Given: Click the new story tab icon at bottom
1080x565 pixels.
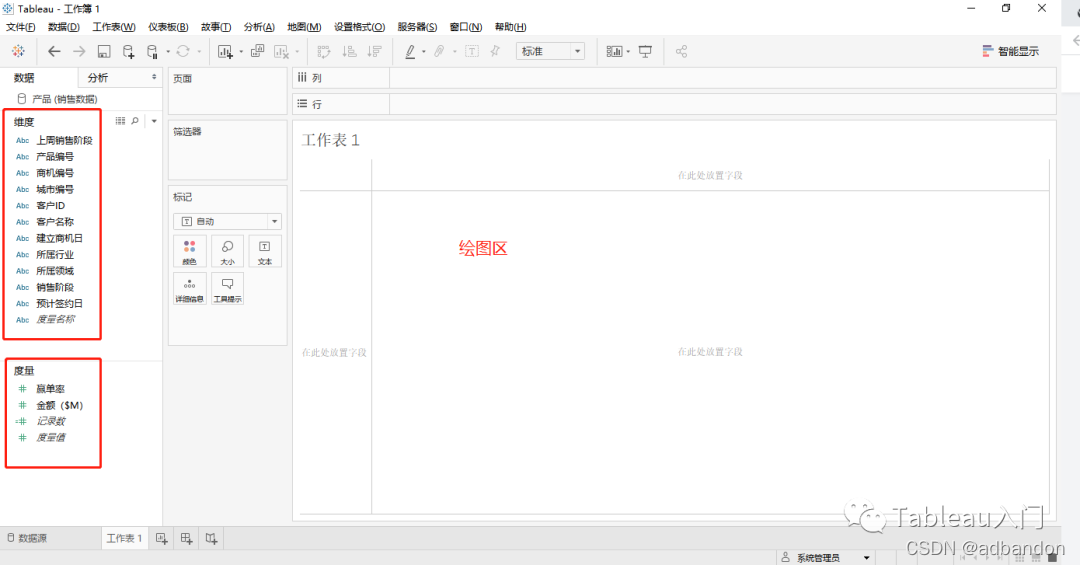Looking at the screenshot, I should click(x=211, y=539).
